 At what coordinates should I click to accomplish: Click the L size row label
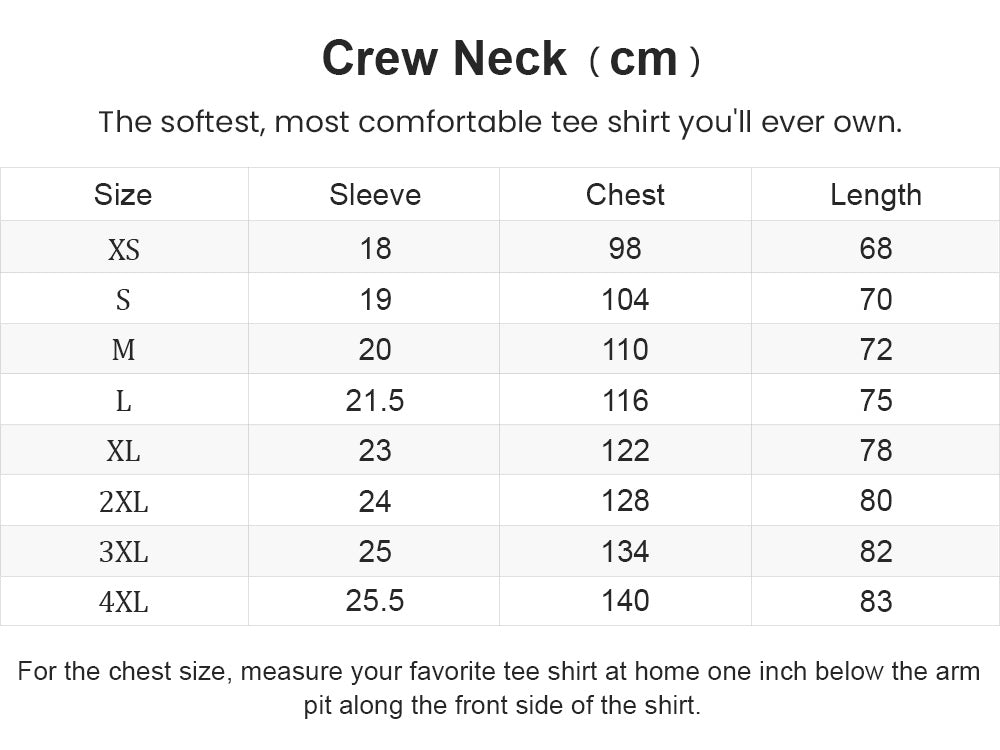tap(123, 401)
